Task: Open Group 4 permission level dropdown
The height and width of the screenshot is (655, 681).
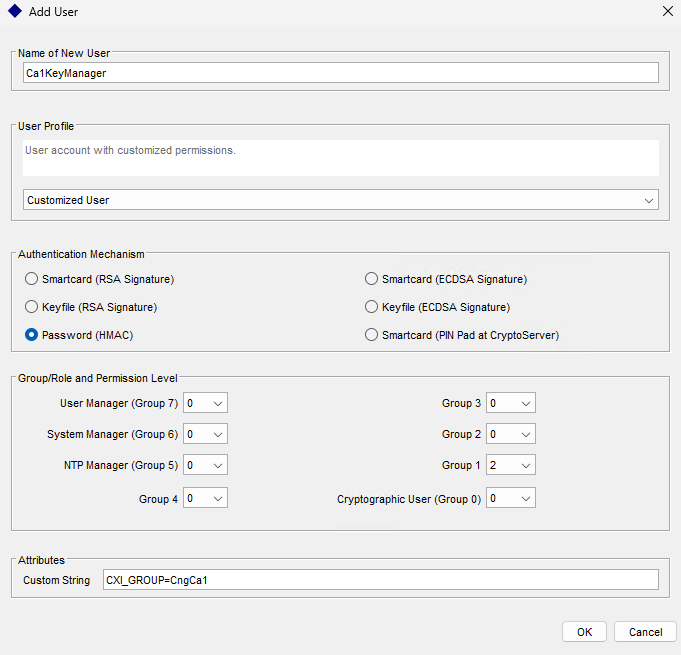Action: pos(205,498)
